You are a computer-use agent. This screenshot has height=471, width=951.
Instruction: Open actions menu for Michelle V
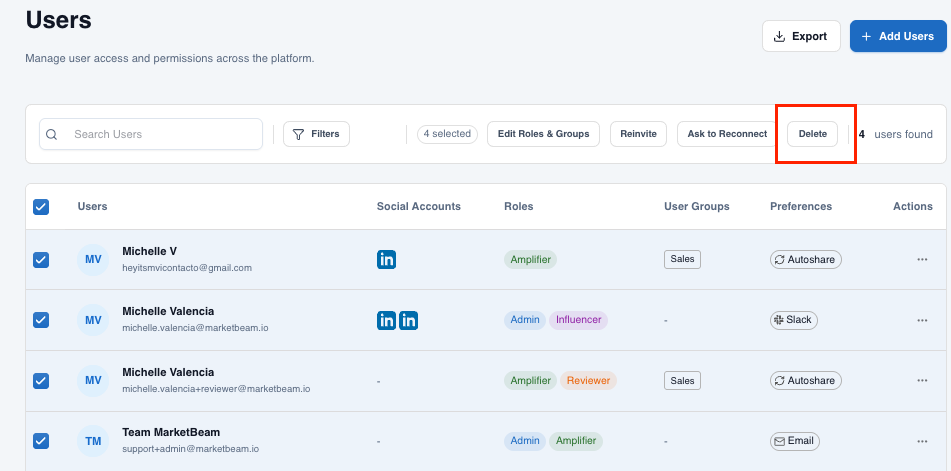[x=922, y=260]
